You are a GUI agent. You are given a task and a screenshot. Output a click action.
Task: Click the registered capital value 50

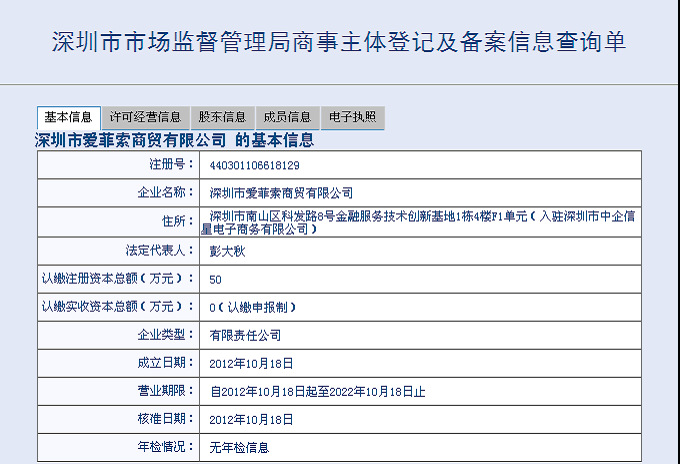pyautogui.click(x=216, y=279)
